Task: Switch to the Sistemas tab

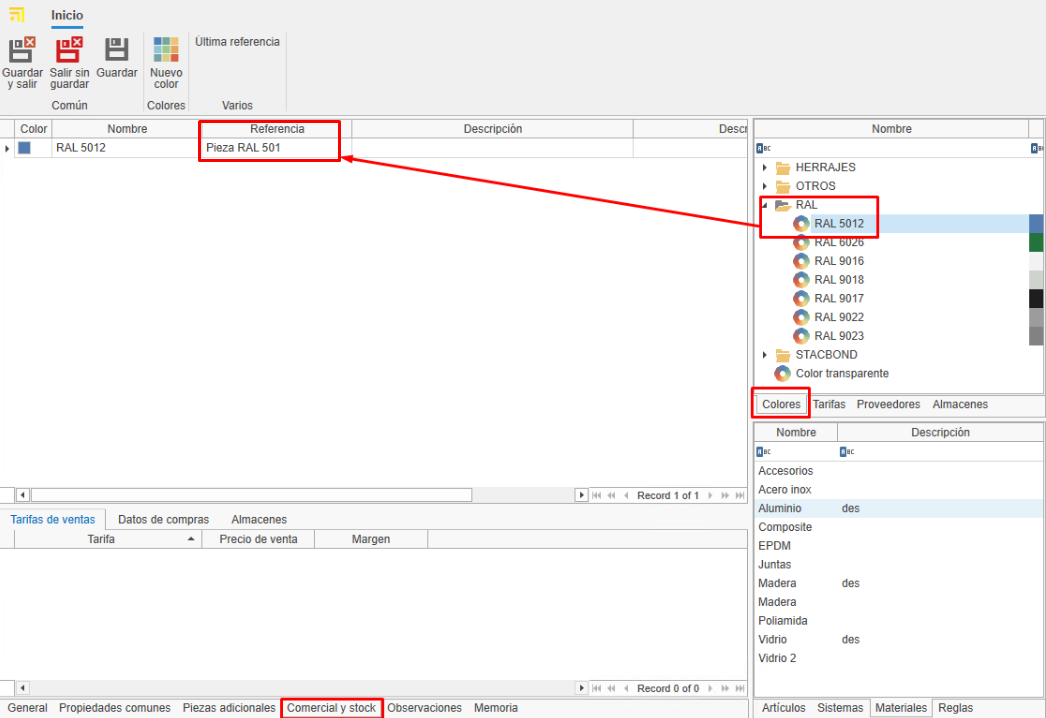Action: click(840, 708)
